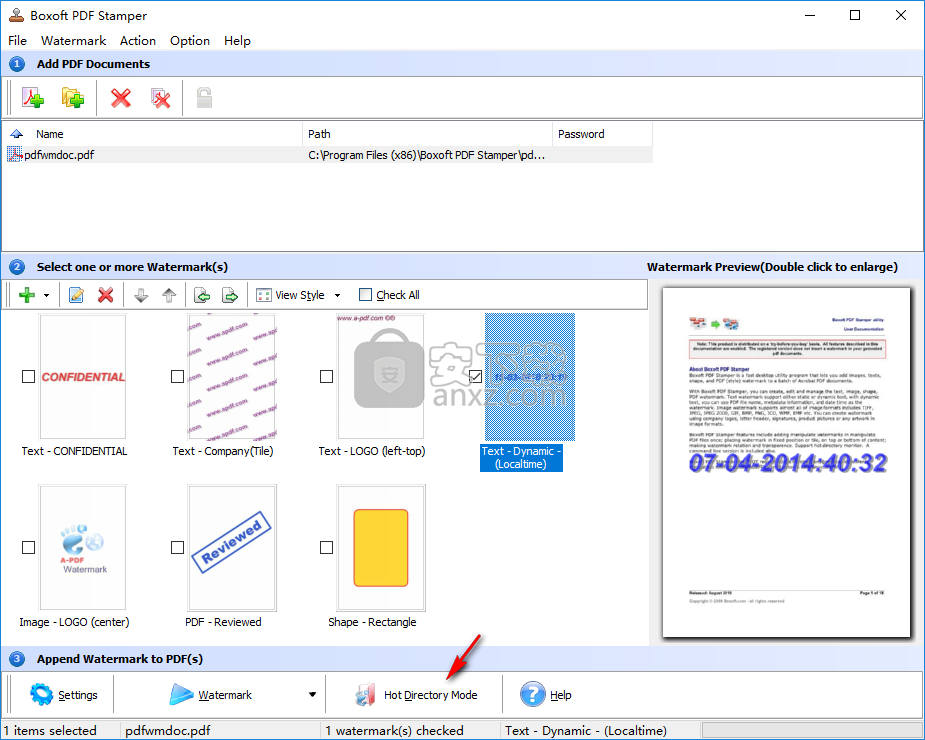Enable the Check All checkbox
This screenshot has height=740, width=925.
pos(366,294)
